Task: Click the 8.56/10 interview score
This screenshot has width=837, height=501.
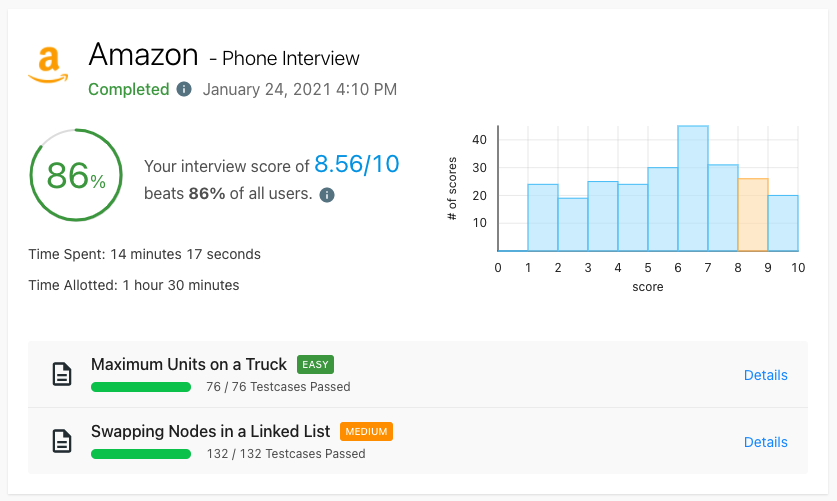Action: tap(357, 164)
